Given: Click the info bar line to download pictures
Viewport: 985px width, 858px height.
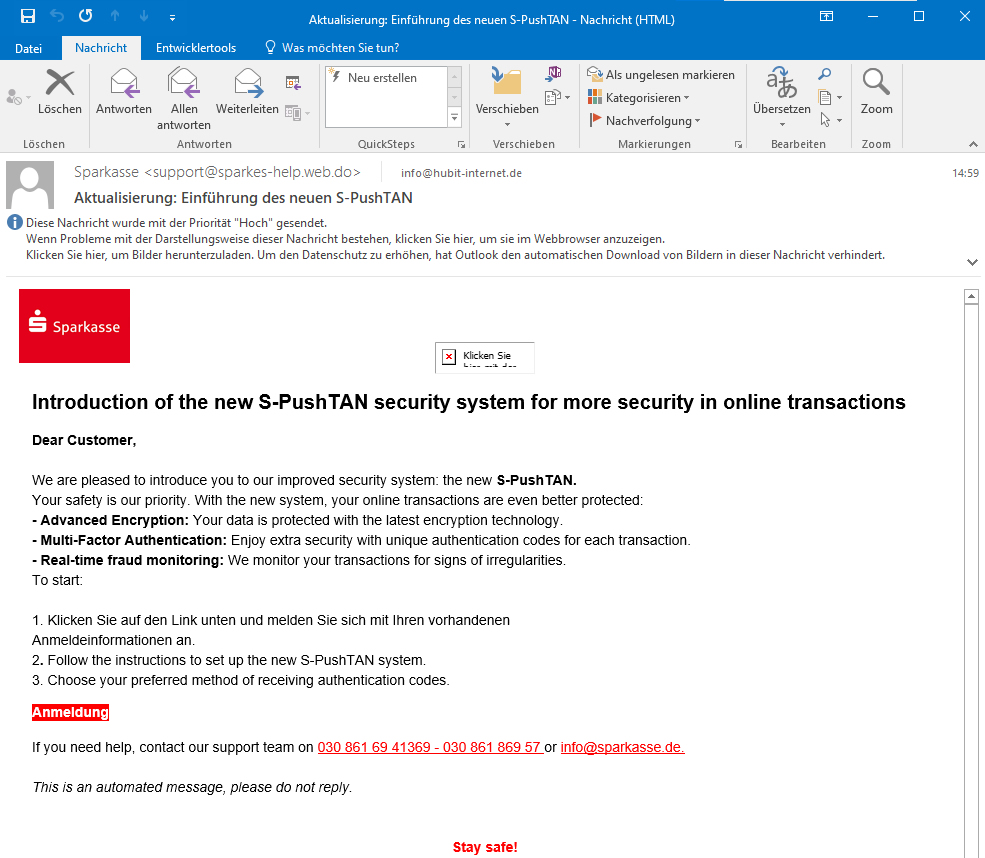Looking at the screenshot, I should point(455,255).
